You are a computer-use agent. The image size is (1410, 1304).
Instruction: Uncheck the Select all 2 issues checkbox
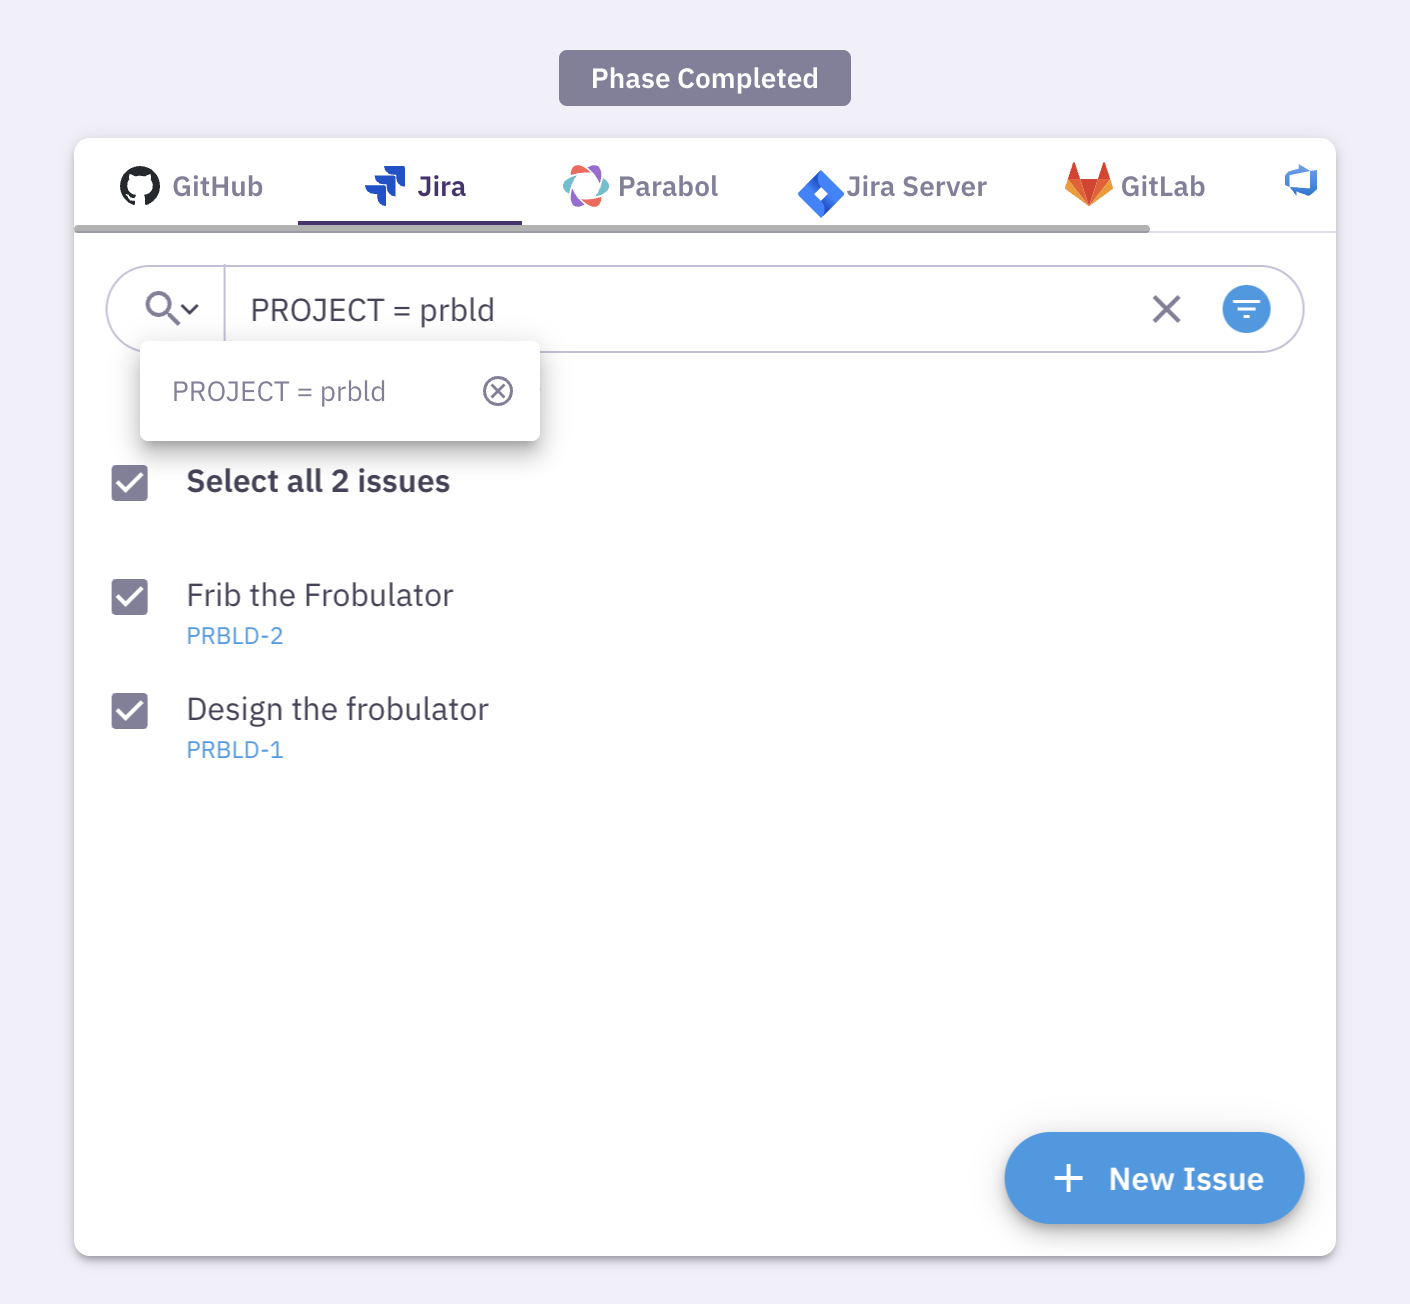tap(129, 483)
